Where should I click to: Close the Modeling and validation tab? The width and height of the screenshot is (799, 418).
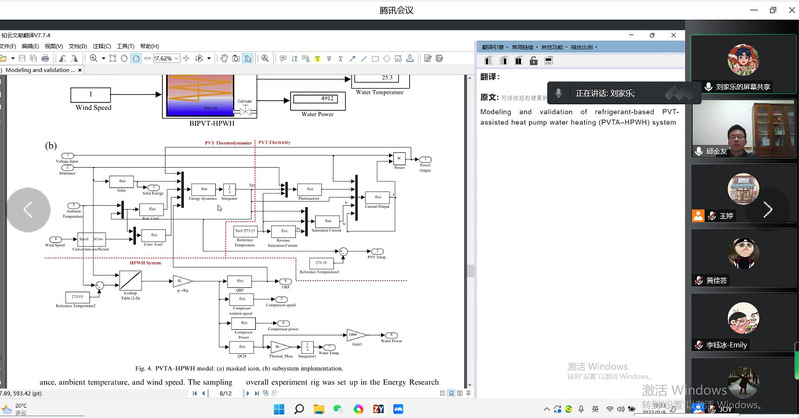click(80, 70)
